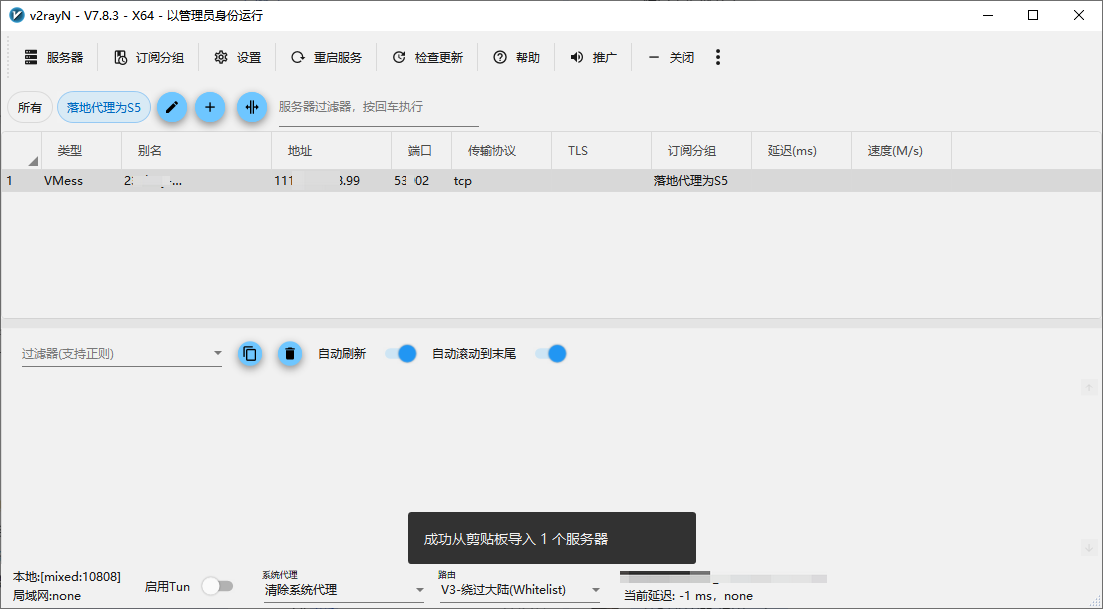This screenshot has width=1103, height=609.
Task: Toggle the 启用Tun switch
Action: point(217,586)
